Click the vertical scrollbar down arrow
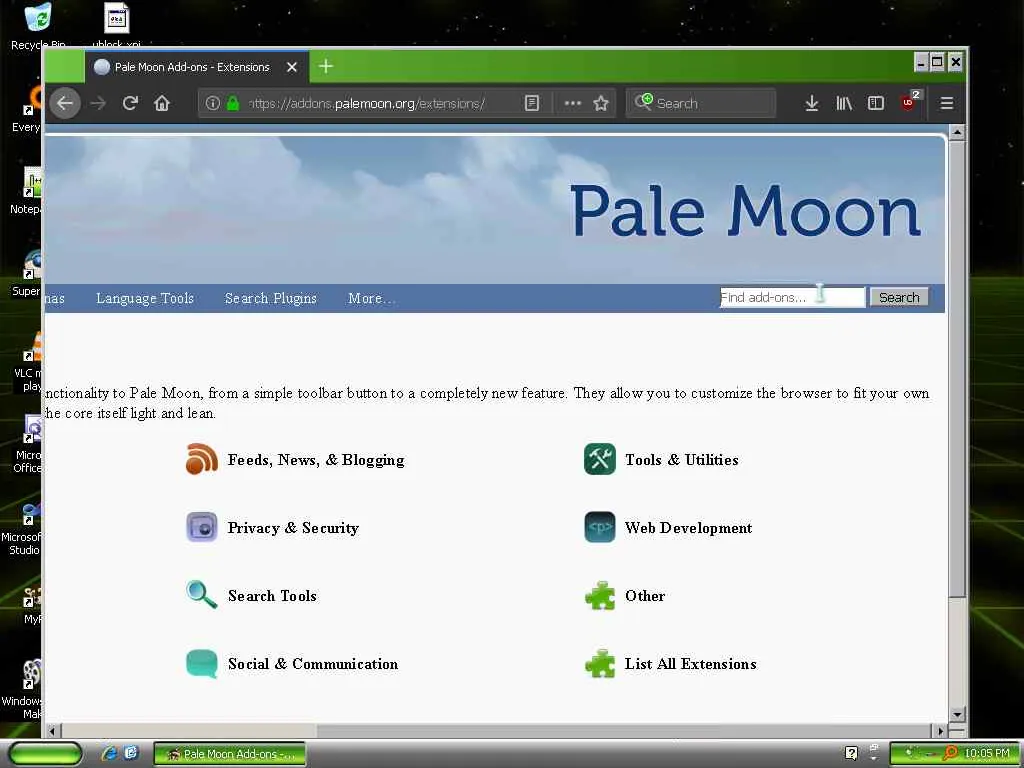This screenshot has width=1024, height=768. [957, 714]
